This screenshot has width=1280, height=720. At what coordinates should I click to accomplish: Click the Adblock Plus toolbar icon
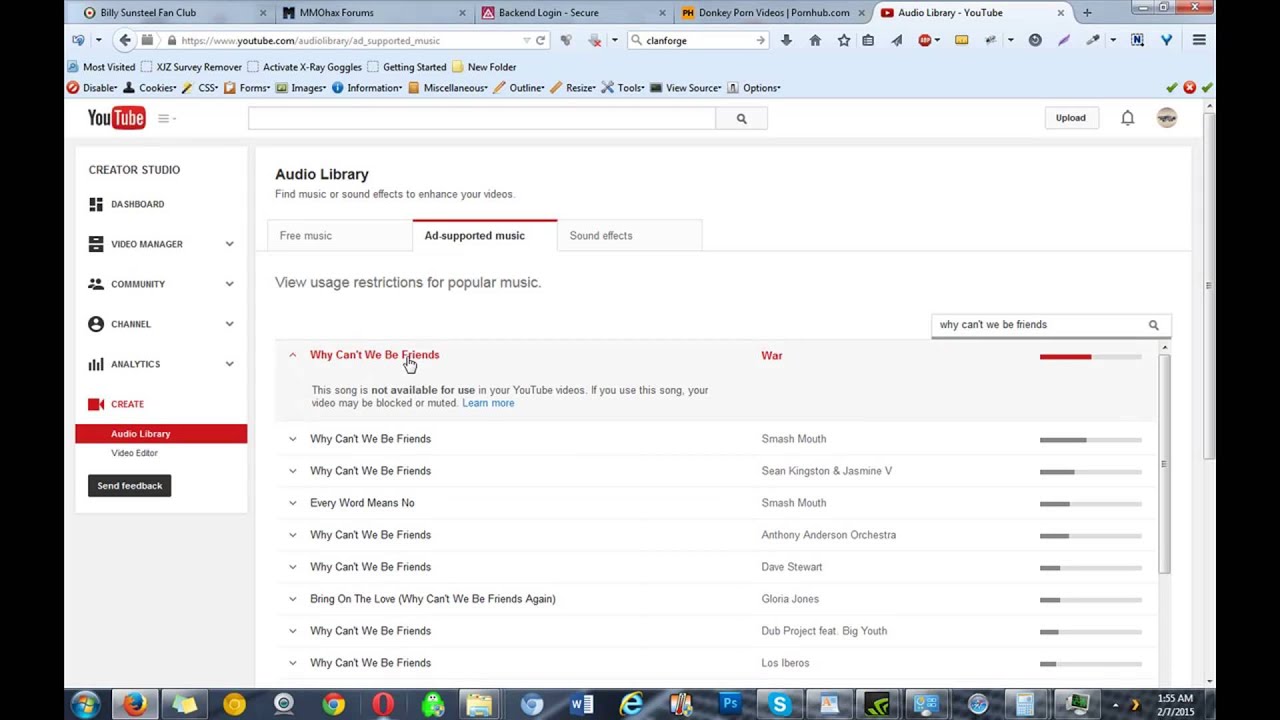pos(925,40)
